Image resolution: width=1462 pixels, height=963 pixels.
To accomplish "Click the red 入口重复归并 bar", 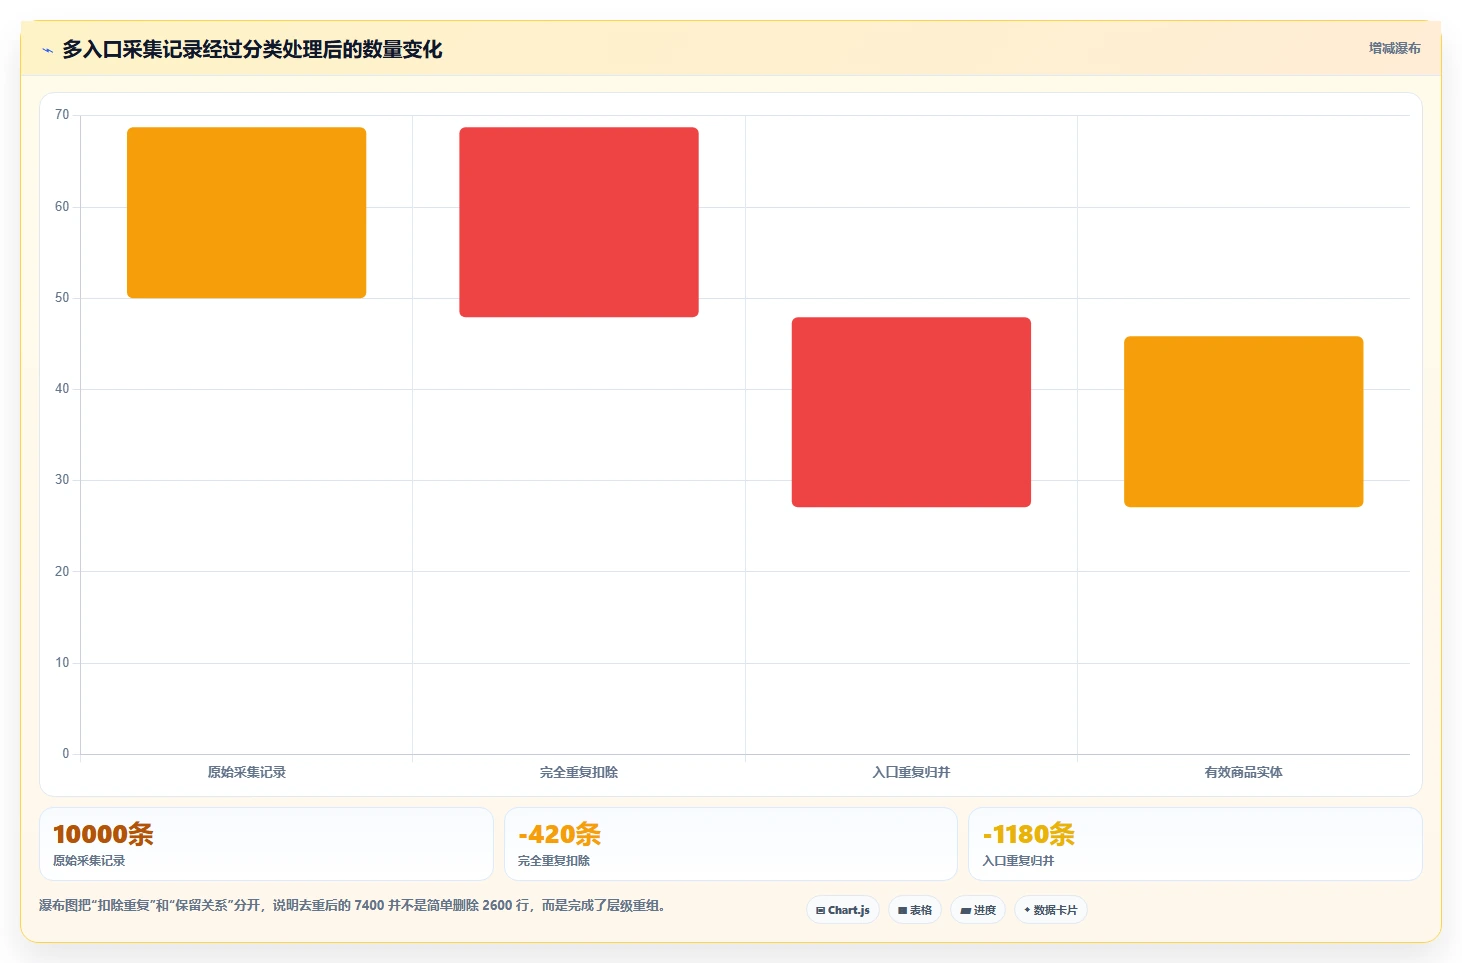I will coord(911,412).
